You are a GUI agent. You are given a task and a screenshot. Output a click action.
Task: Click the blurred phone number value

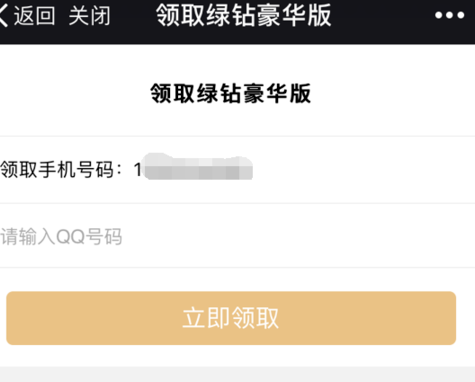(x=199, y=167)
